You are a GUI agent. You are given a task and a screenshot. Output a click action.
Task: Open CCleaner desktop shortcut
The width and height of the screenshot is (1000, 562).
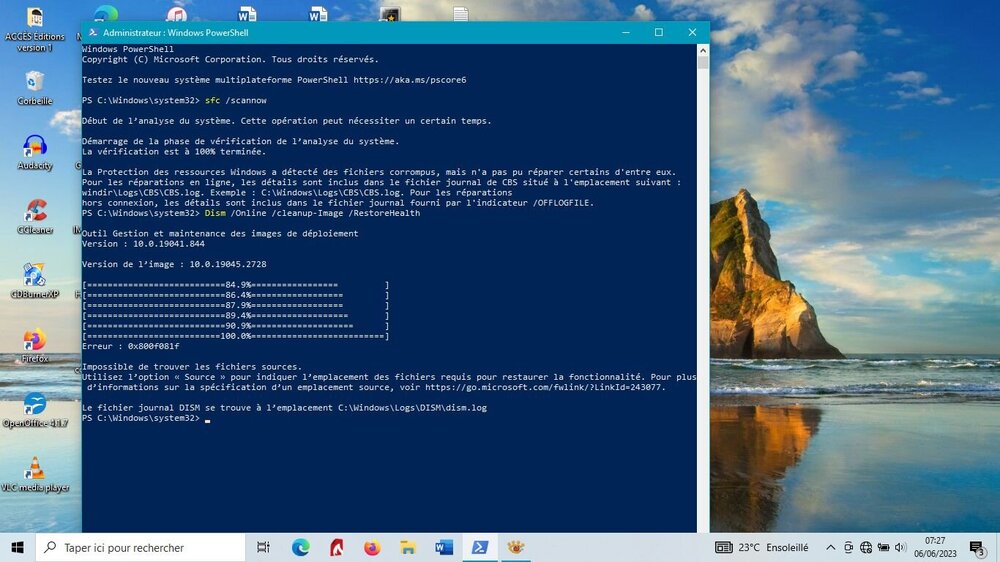tap(35, 211)
